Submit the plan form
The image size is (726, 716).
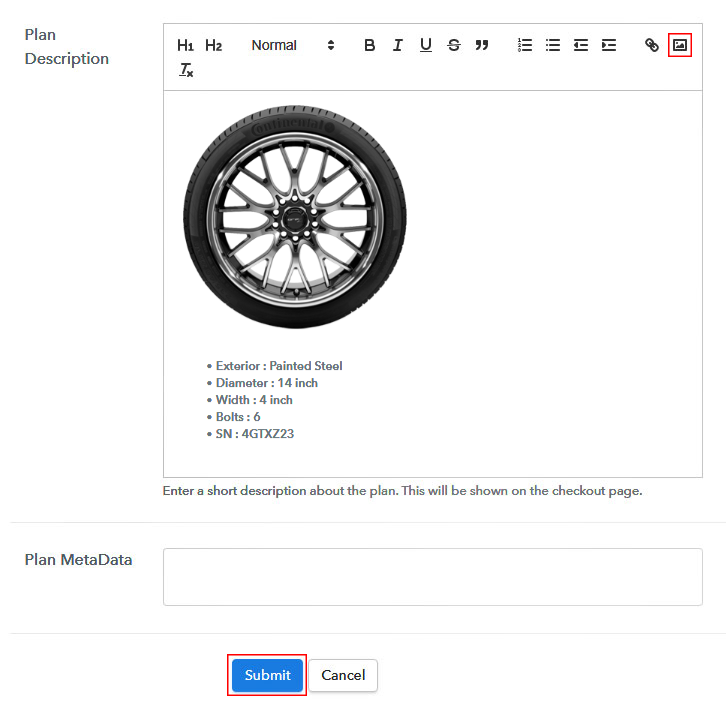click(x=267, y=675)
